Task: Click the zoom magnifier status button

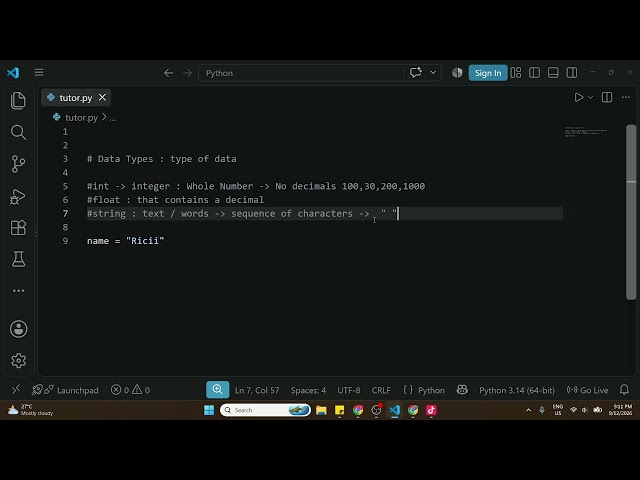Action: (x=218, y=390)
